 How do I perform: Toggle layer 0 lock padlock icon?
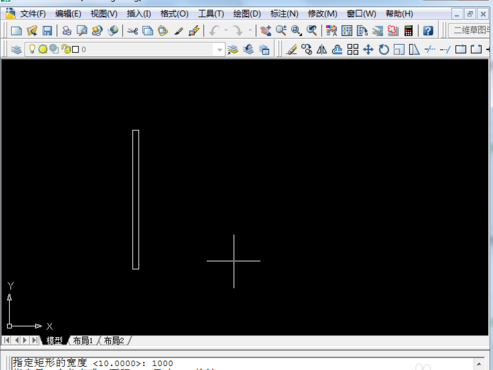click(x=66, y=49)
